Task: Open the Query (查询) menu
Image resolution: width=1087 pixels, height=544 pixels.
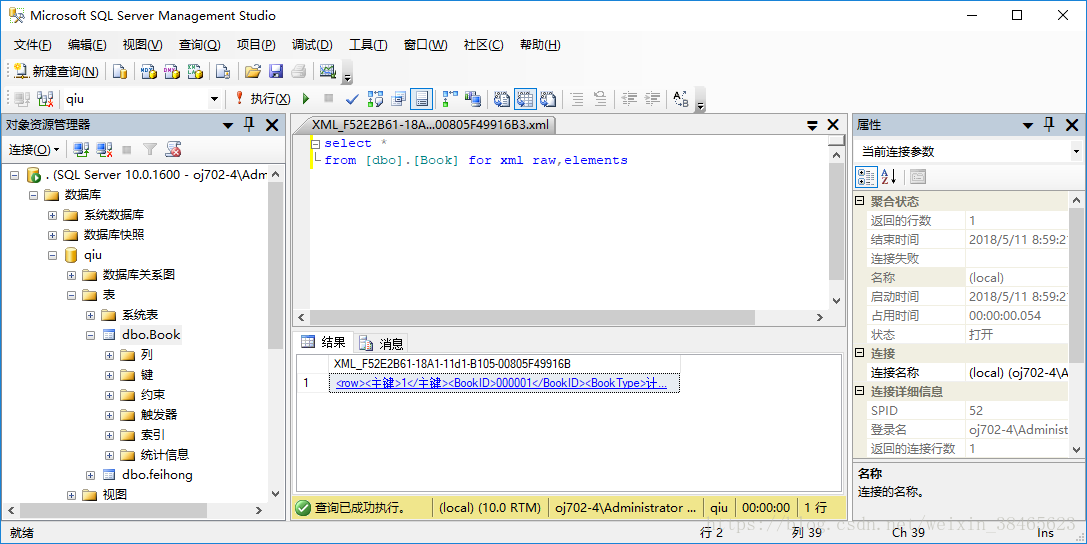Action: pyautogui.click(x=200, y=44)
